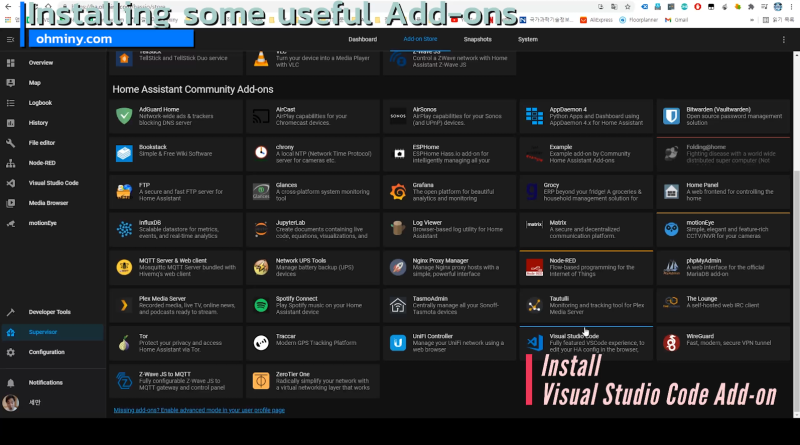Open Overview in the sidebar

(52, 63)
